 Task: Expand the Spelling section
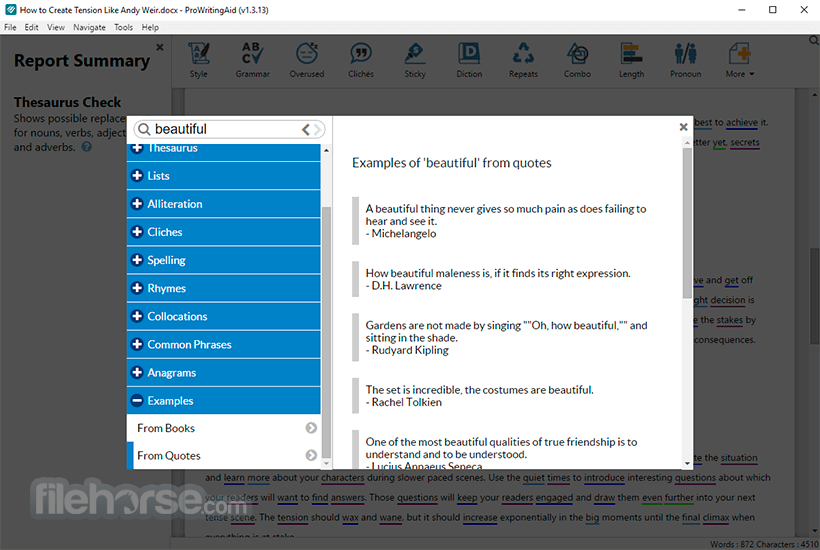tap(223, 260)
